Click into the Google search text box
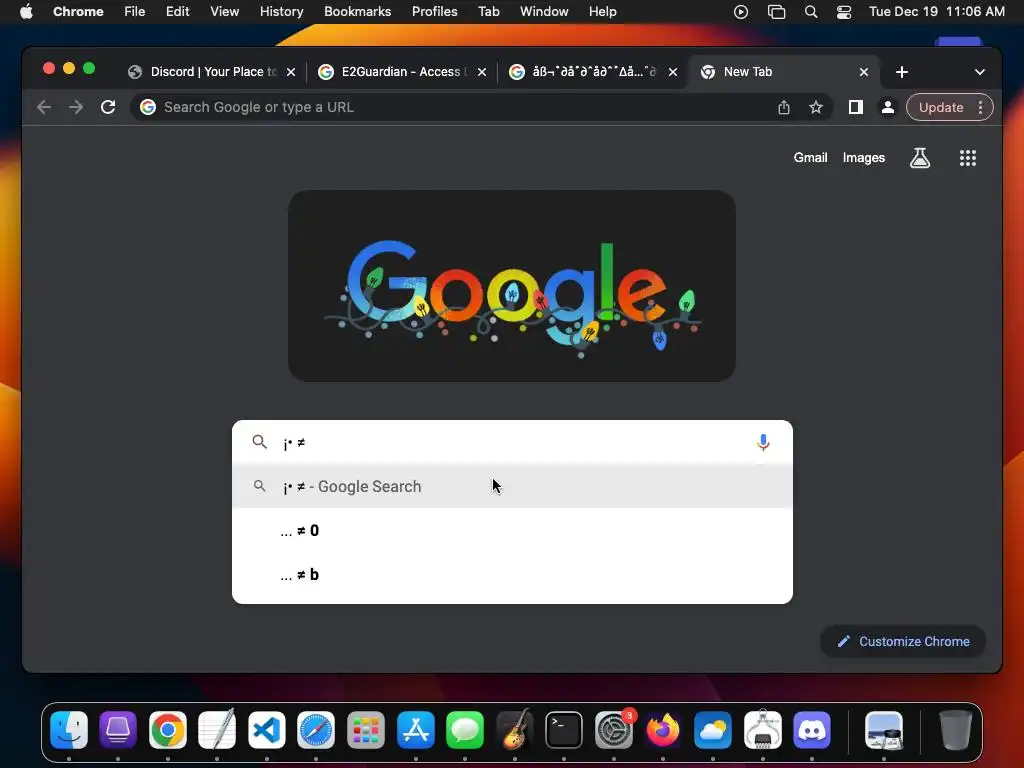The height and width of the screenshot is (768, 1024). pyautogui.click(x=513, y=443)
